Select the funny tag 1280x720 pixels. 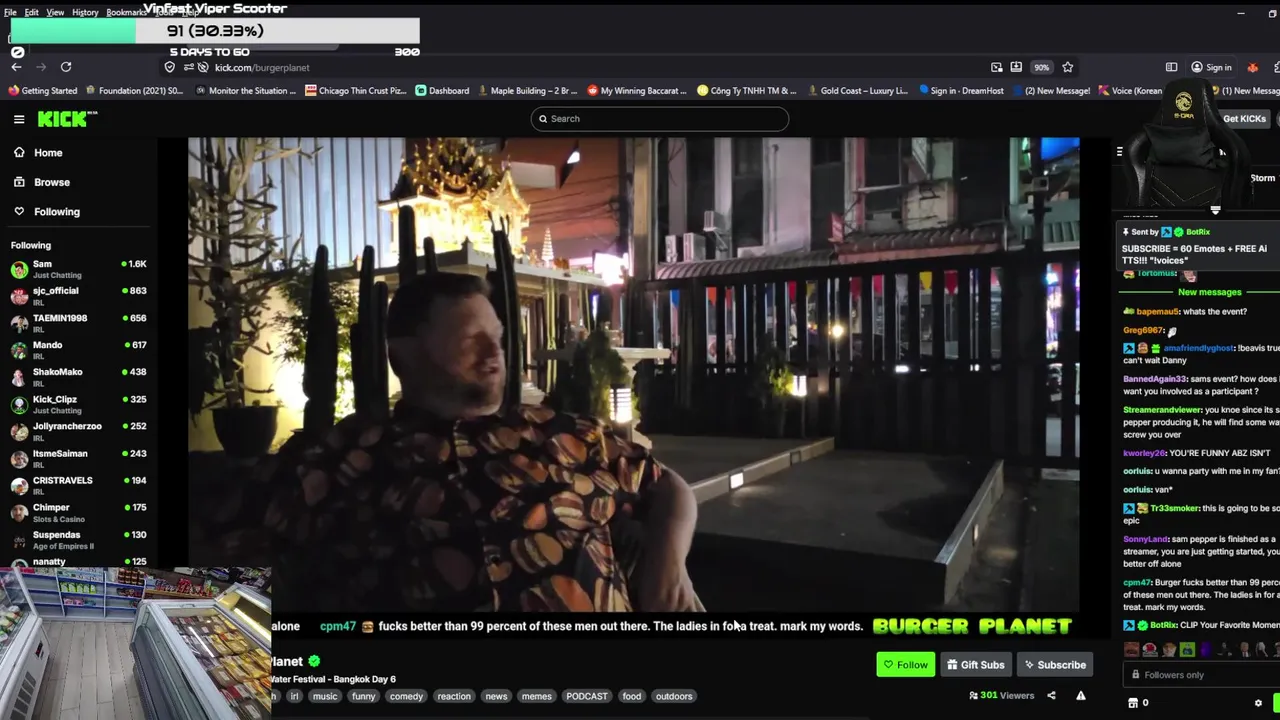pos(364,696)
